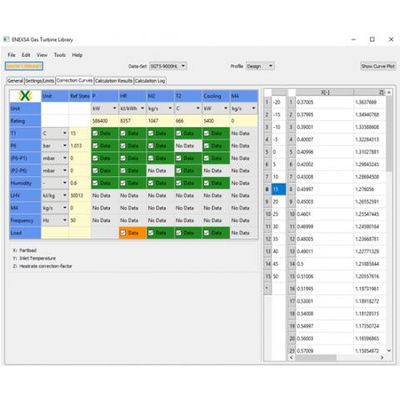The height and width of the screenshot is (400, 400).
Task: Toggle the Humidity Data checkbox under Cooling
Action: 207,183
